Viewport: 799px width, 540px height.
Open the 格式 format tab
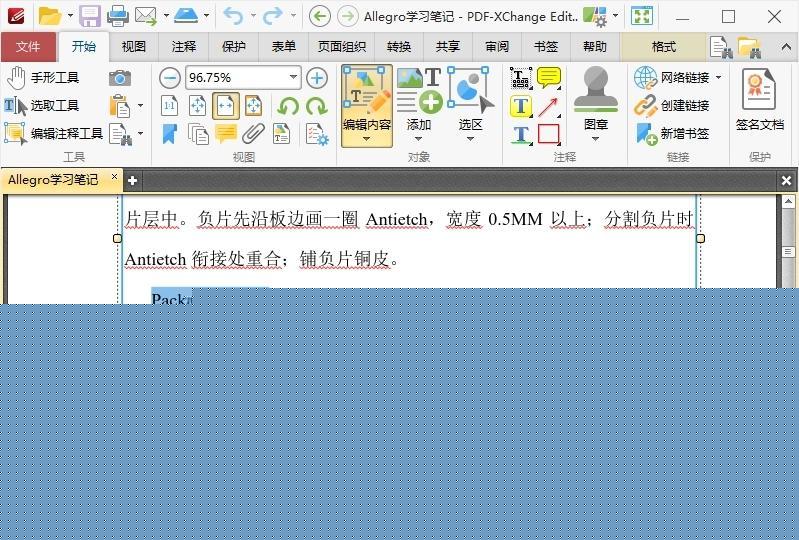coord(663,47)
